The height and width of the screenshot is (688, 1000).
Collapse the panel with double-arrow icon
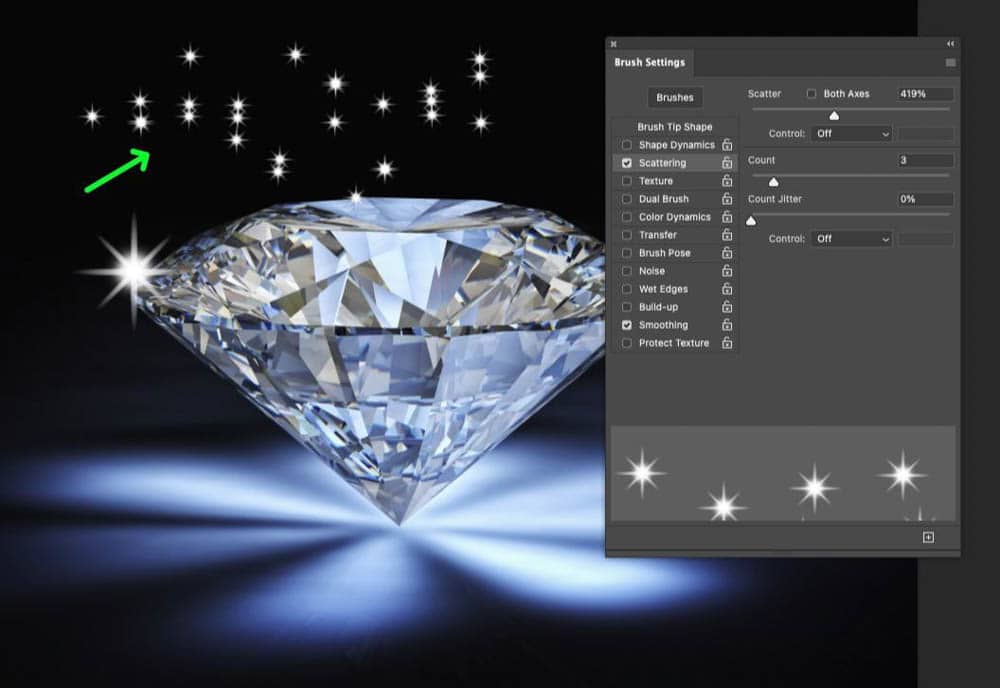point(950,43)
